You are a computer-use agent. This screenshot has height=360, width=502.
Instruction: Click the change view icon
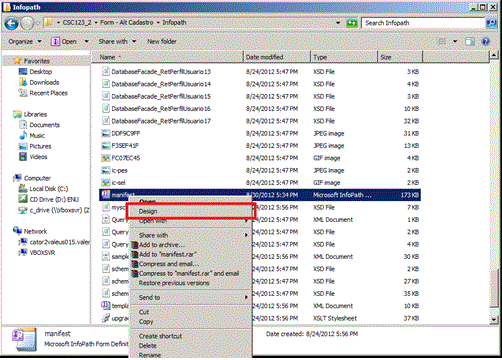click(442, 41)
